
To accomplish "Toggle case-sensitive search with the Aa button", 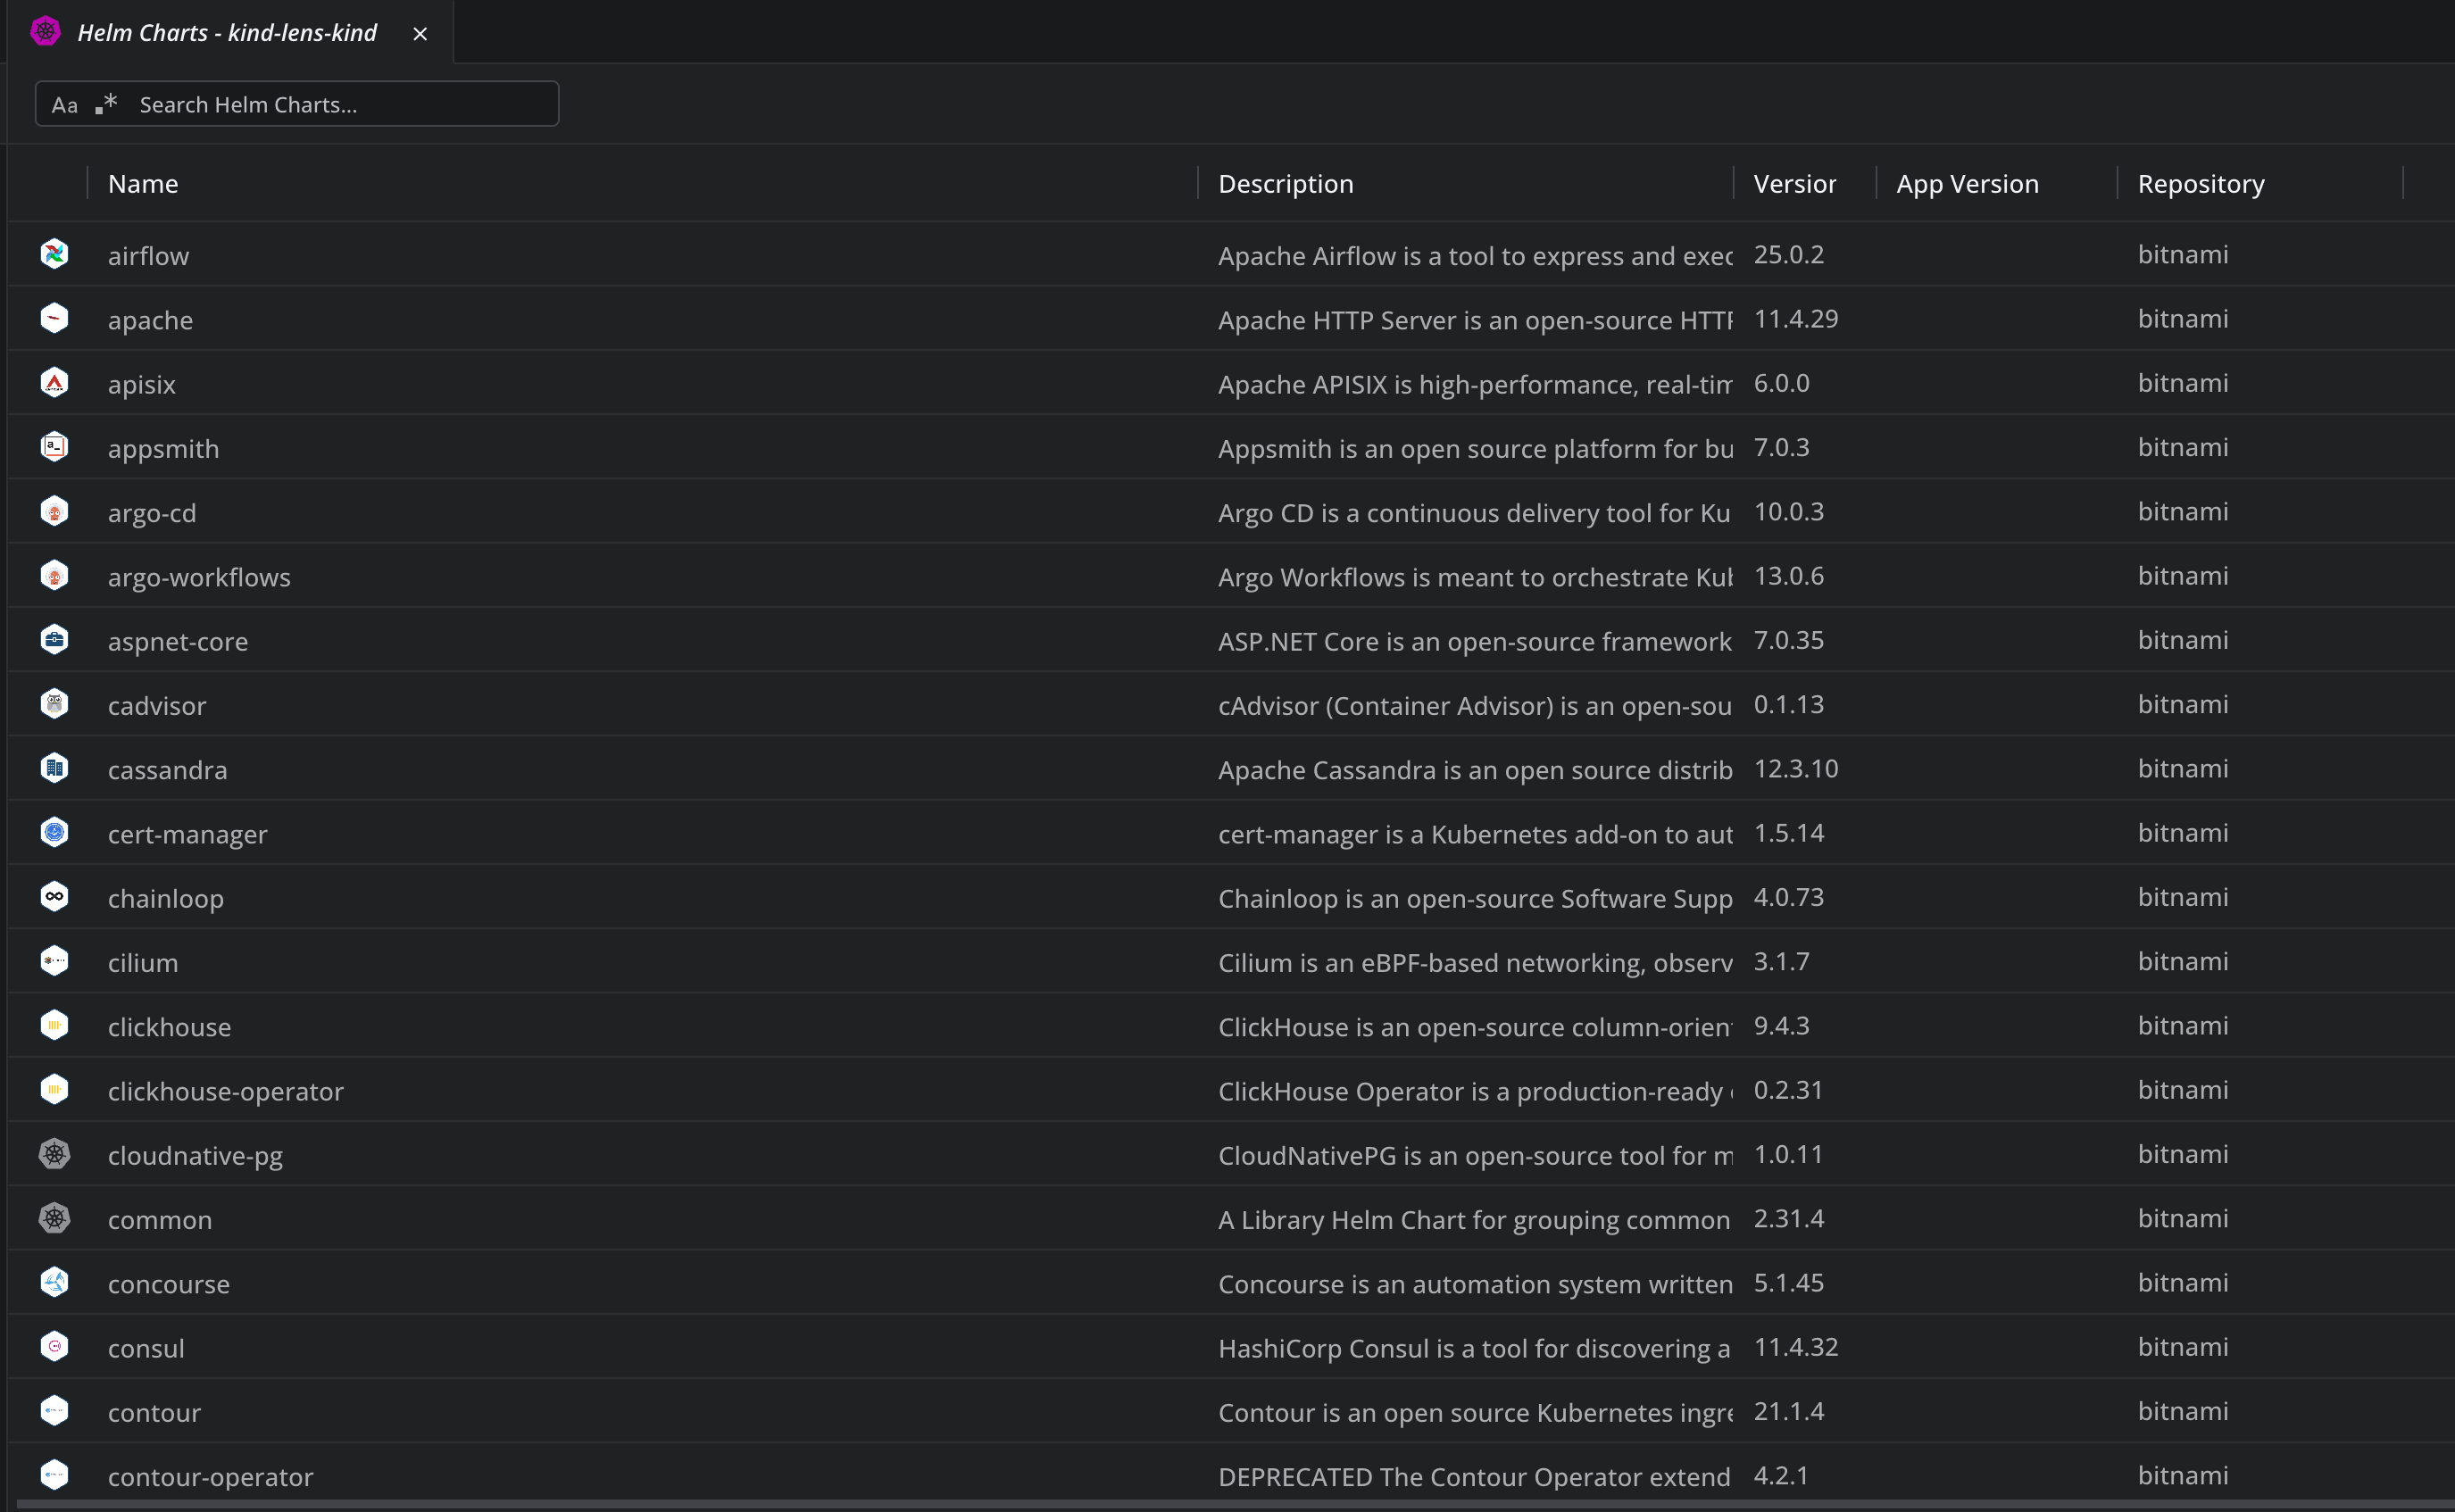I will pos(64,104).
